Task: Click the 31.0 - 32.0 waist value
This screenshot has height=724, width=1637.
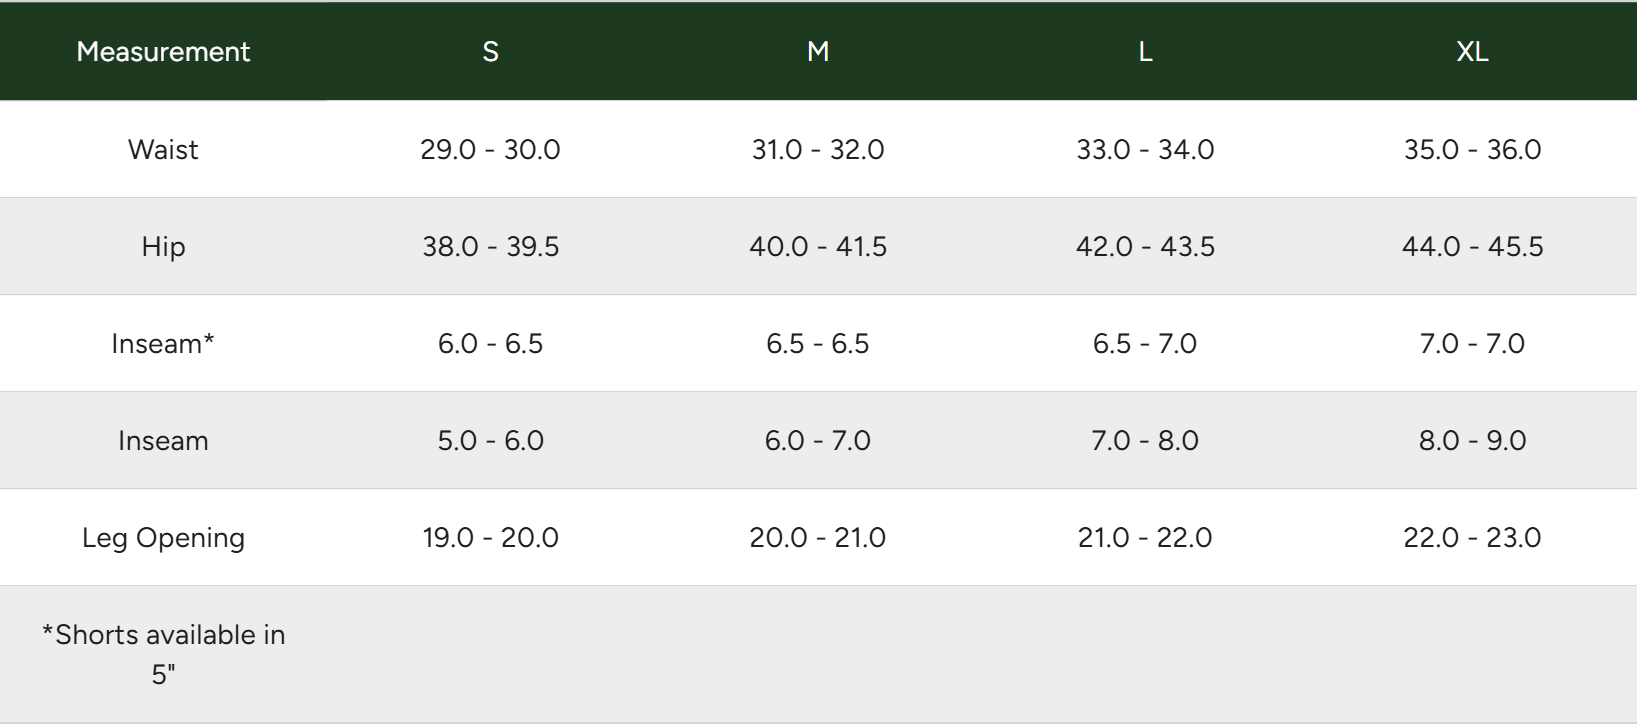Action: click(x=818, y=150)
